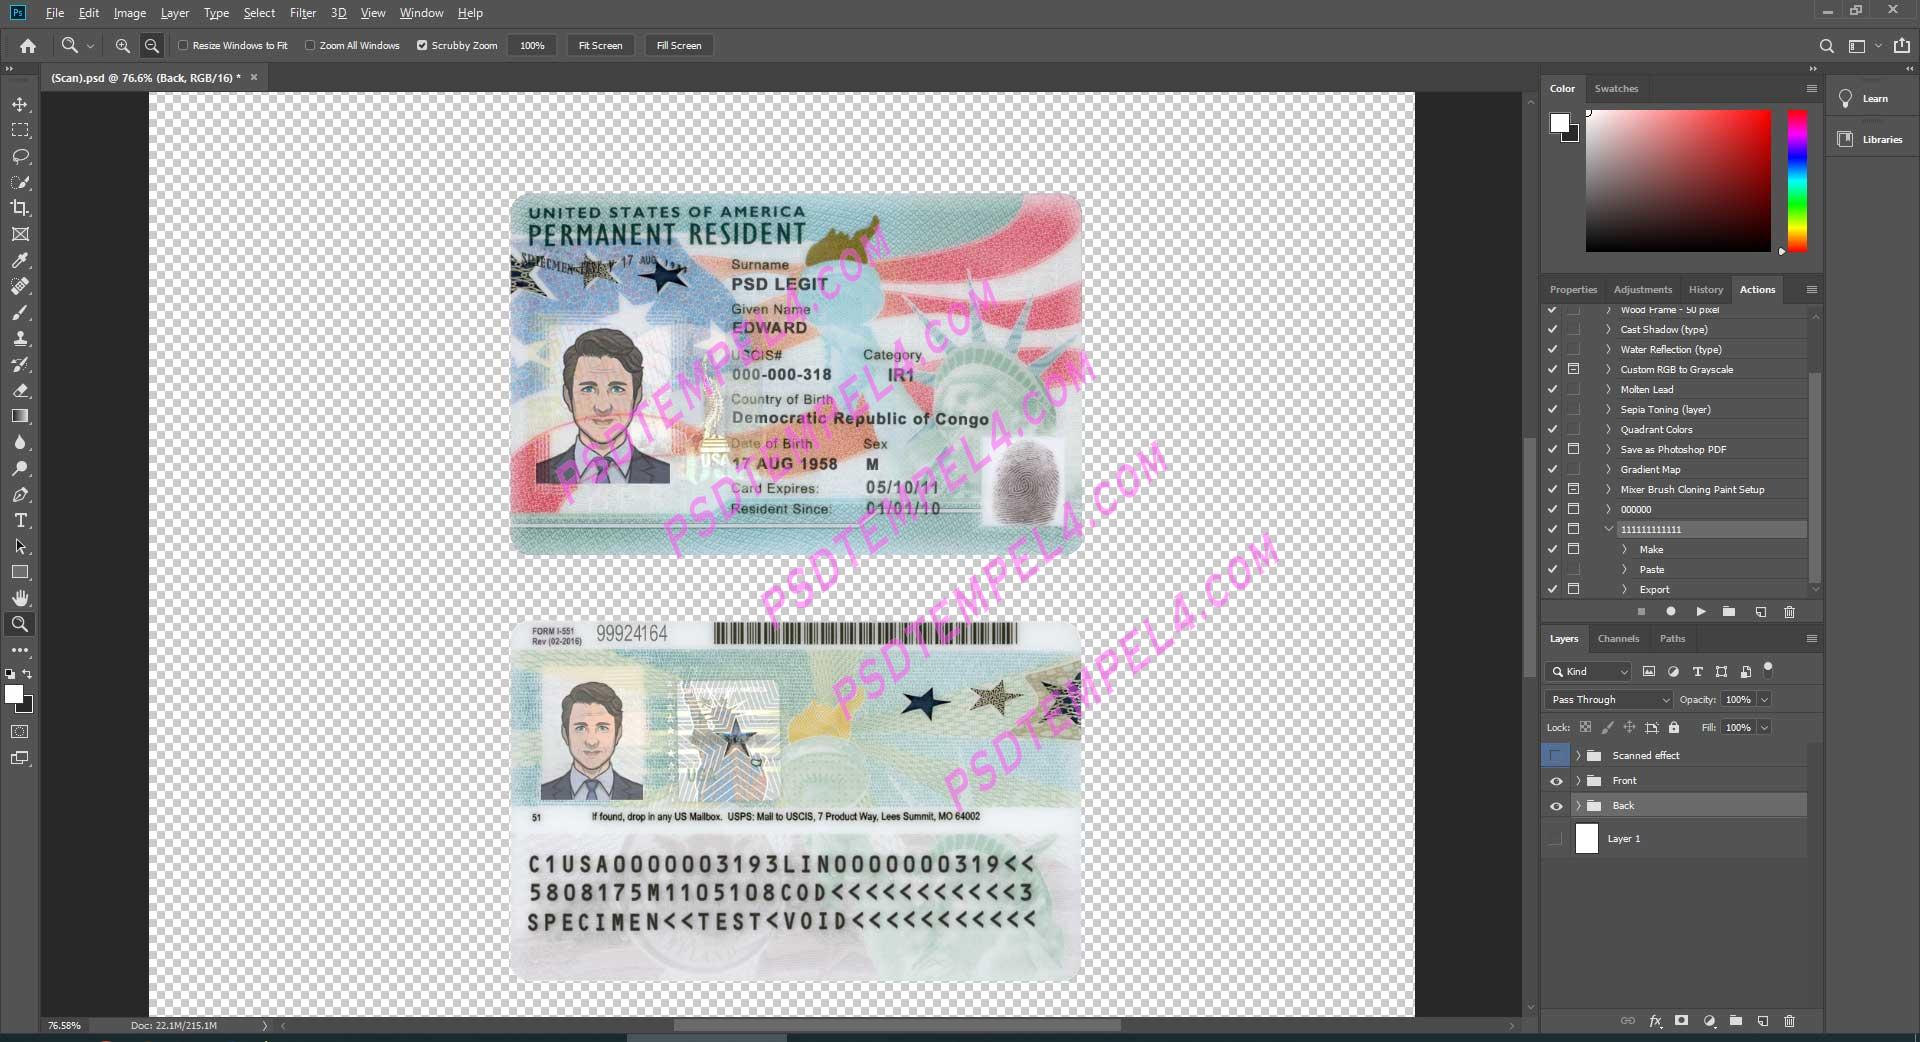Open the Filter menu

pyautogui.click(x=303, y=13)
